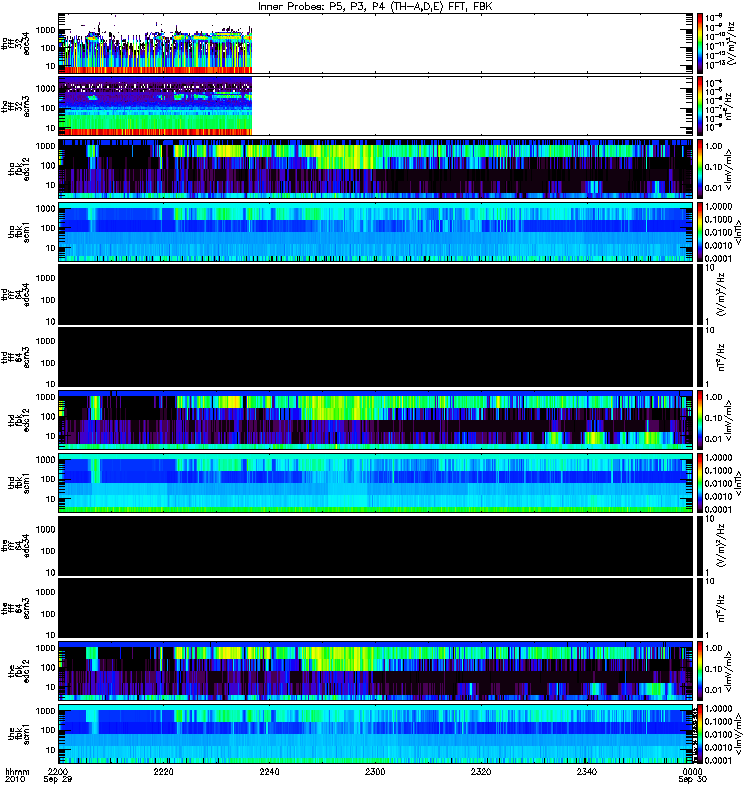Select the tha fff 32 edc34 spectrogram panel

376,43
